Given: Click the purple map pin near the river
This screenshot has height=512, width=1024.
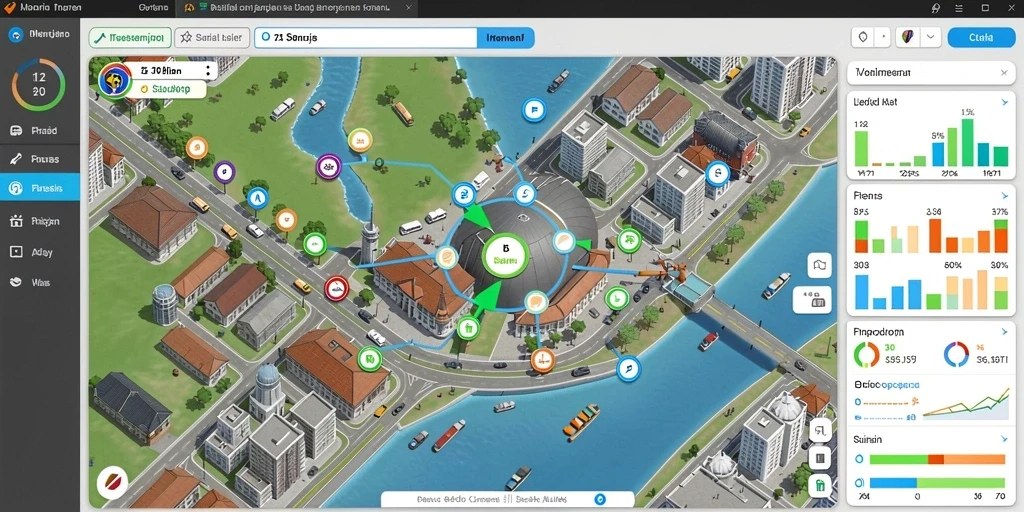Looking at the screenshot, I should coord(328,167).
